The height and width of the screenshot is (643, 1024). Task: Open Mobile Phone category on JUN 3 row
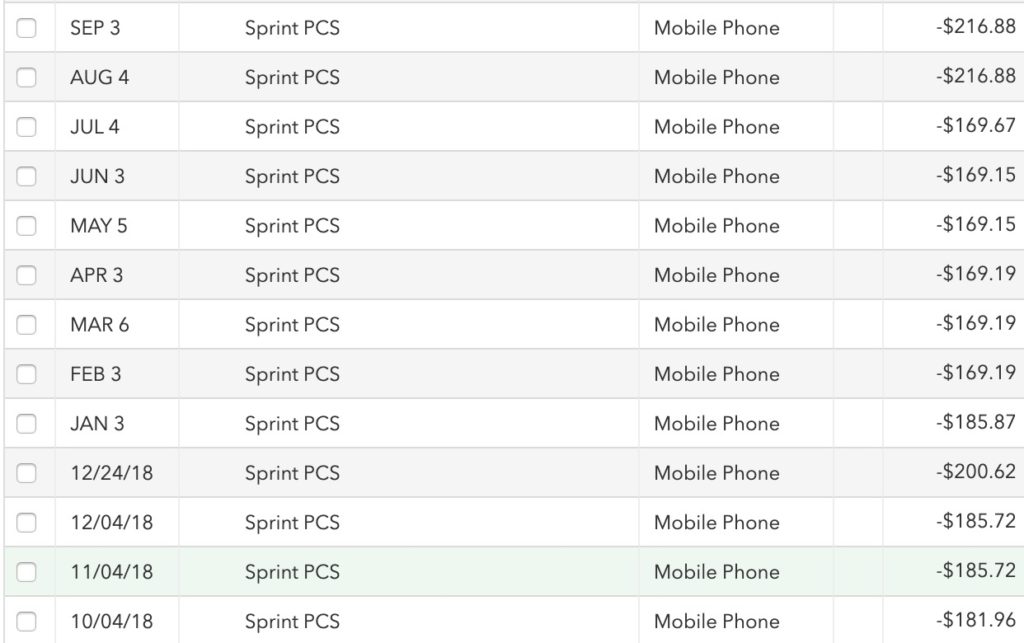[716, 176]
